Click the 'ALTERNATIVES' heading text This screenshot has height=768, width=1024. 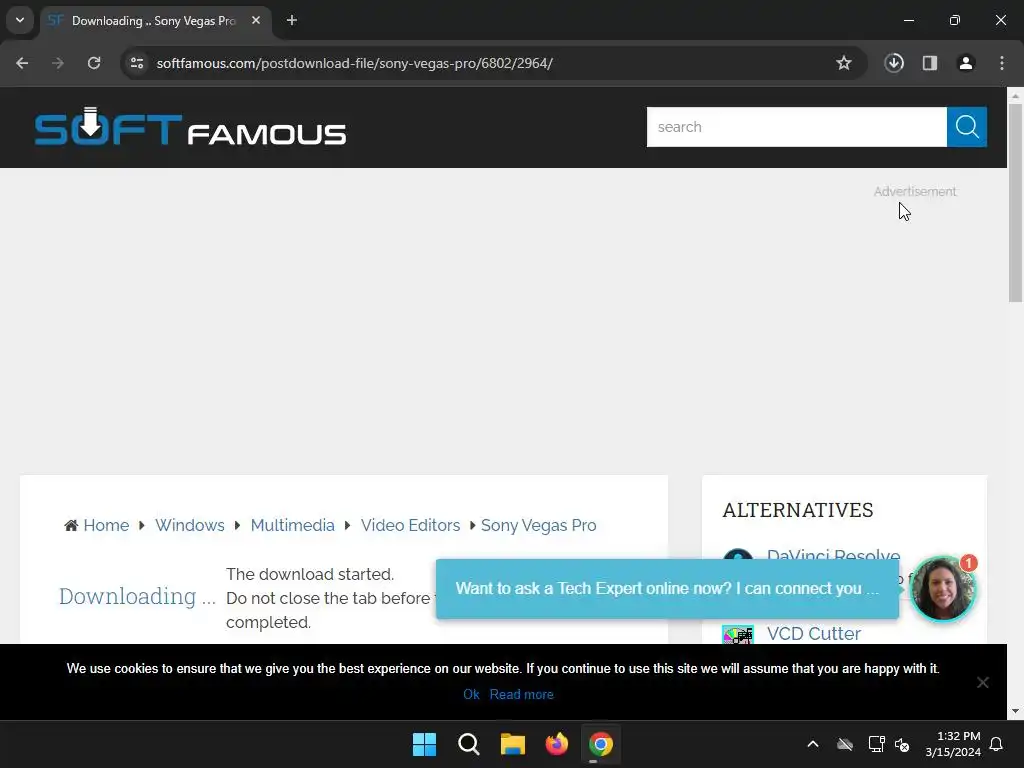click(797, 510)
